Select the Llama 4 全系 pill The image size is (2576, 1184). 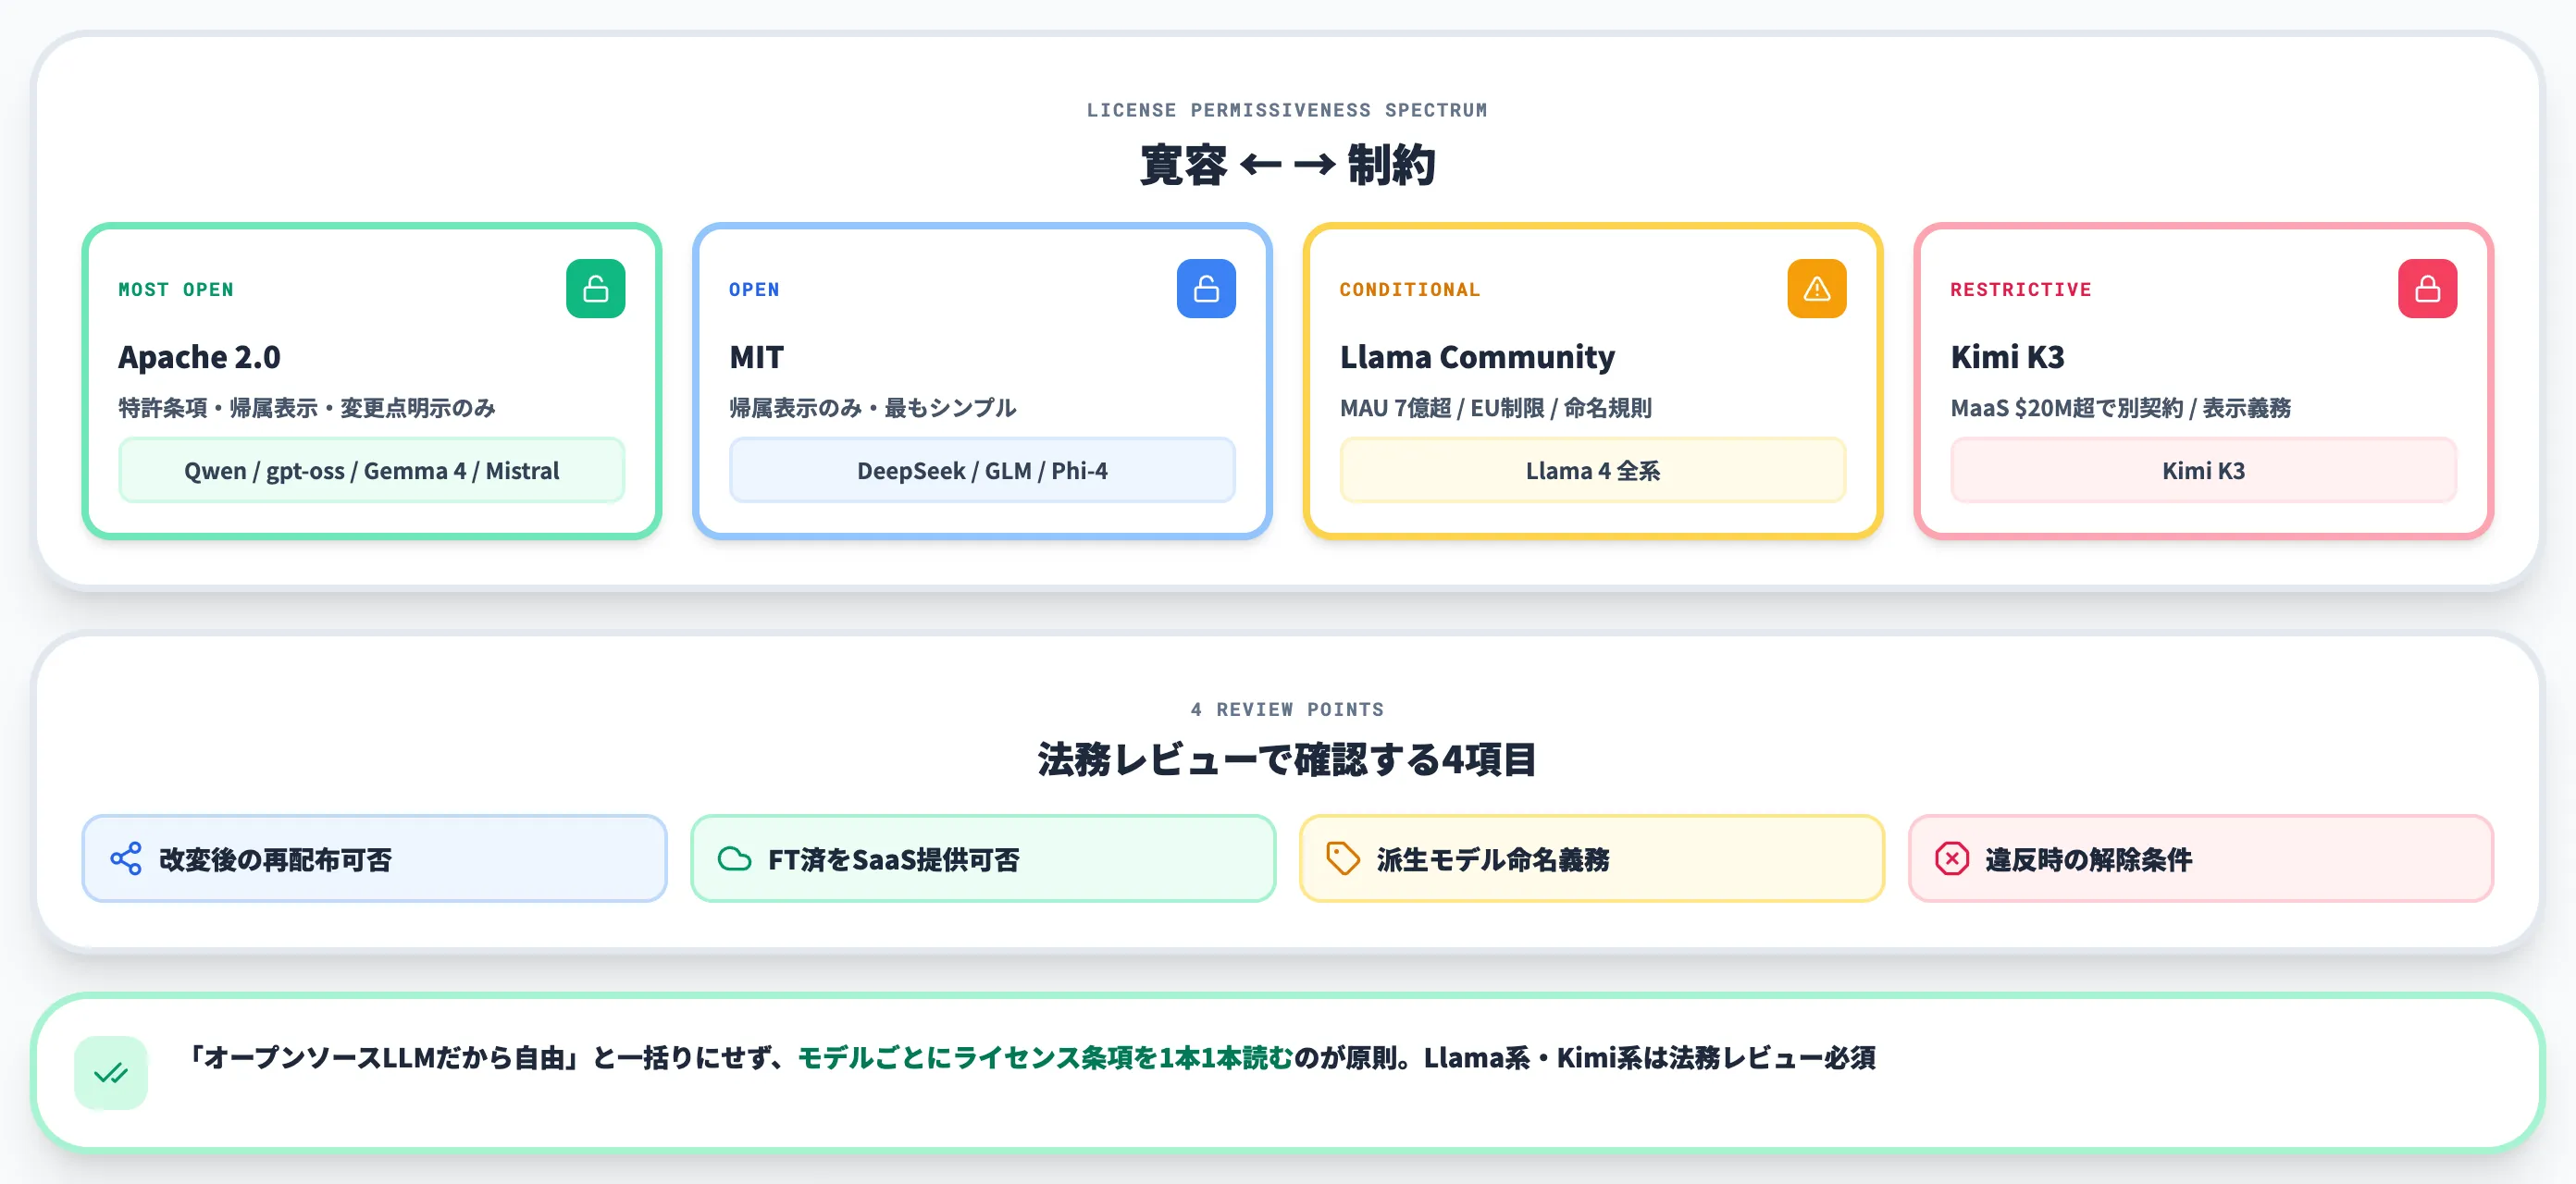(1593, 470)
